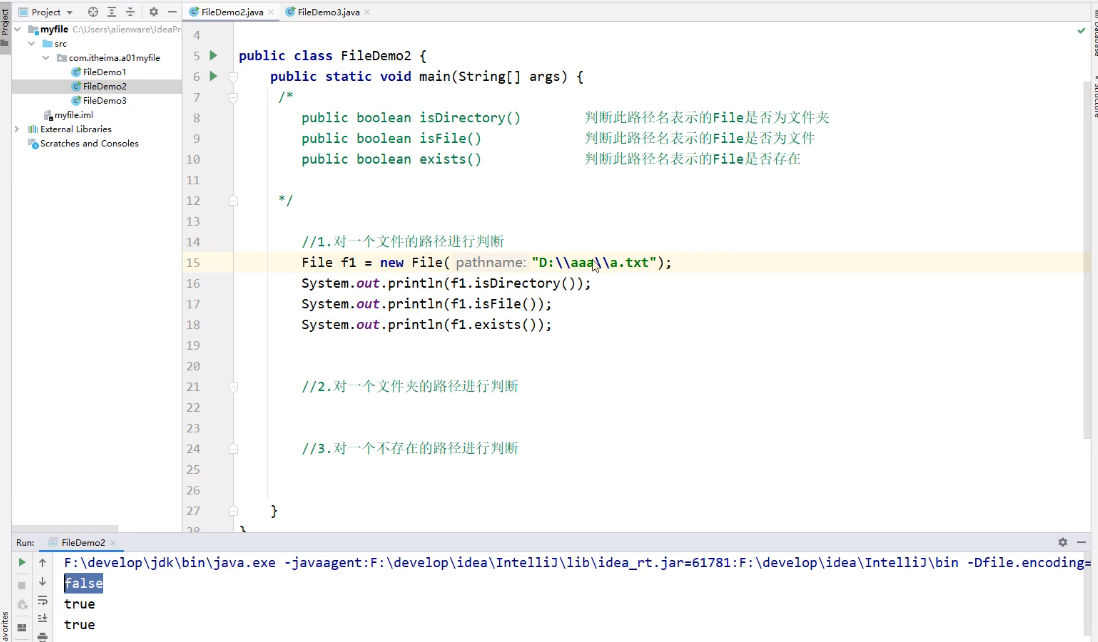
Task: Select the false output in the console
Action: pyautogui.click(x=83, y=583)
